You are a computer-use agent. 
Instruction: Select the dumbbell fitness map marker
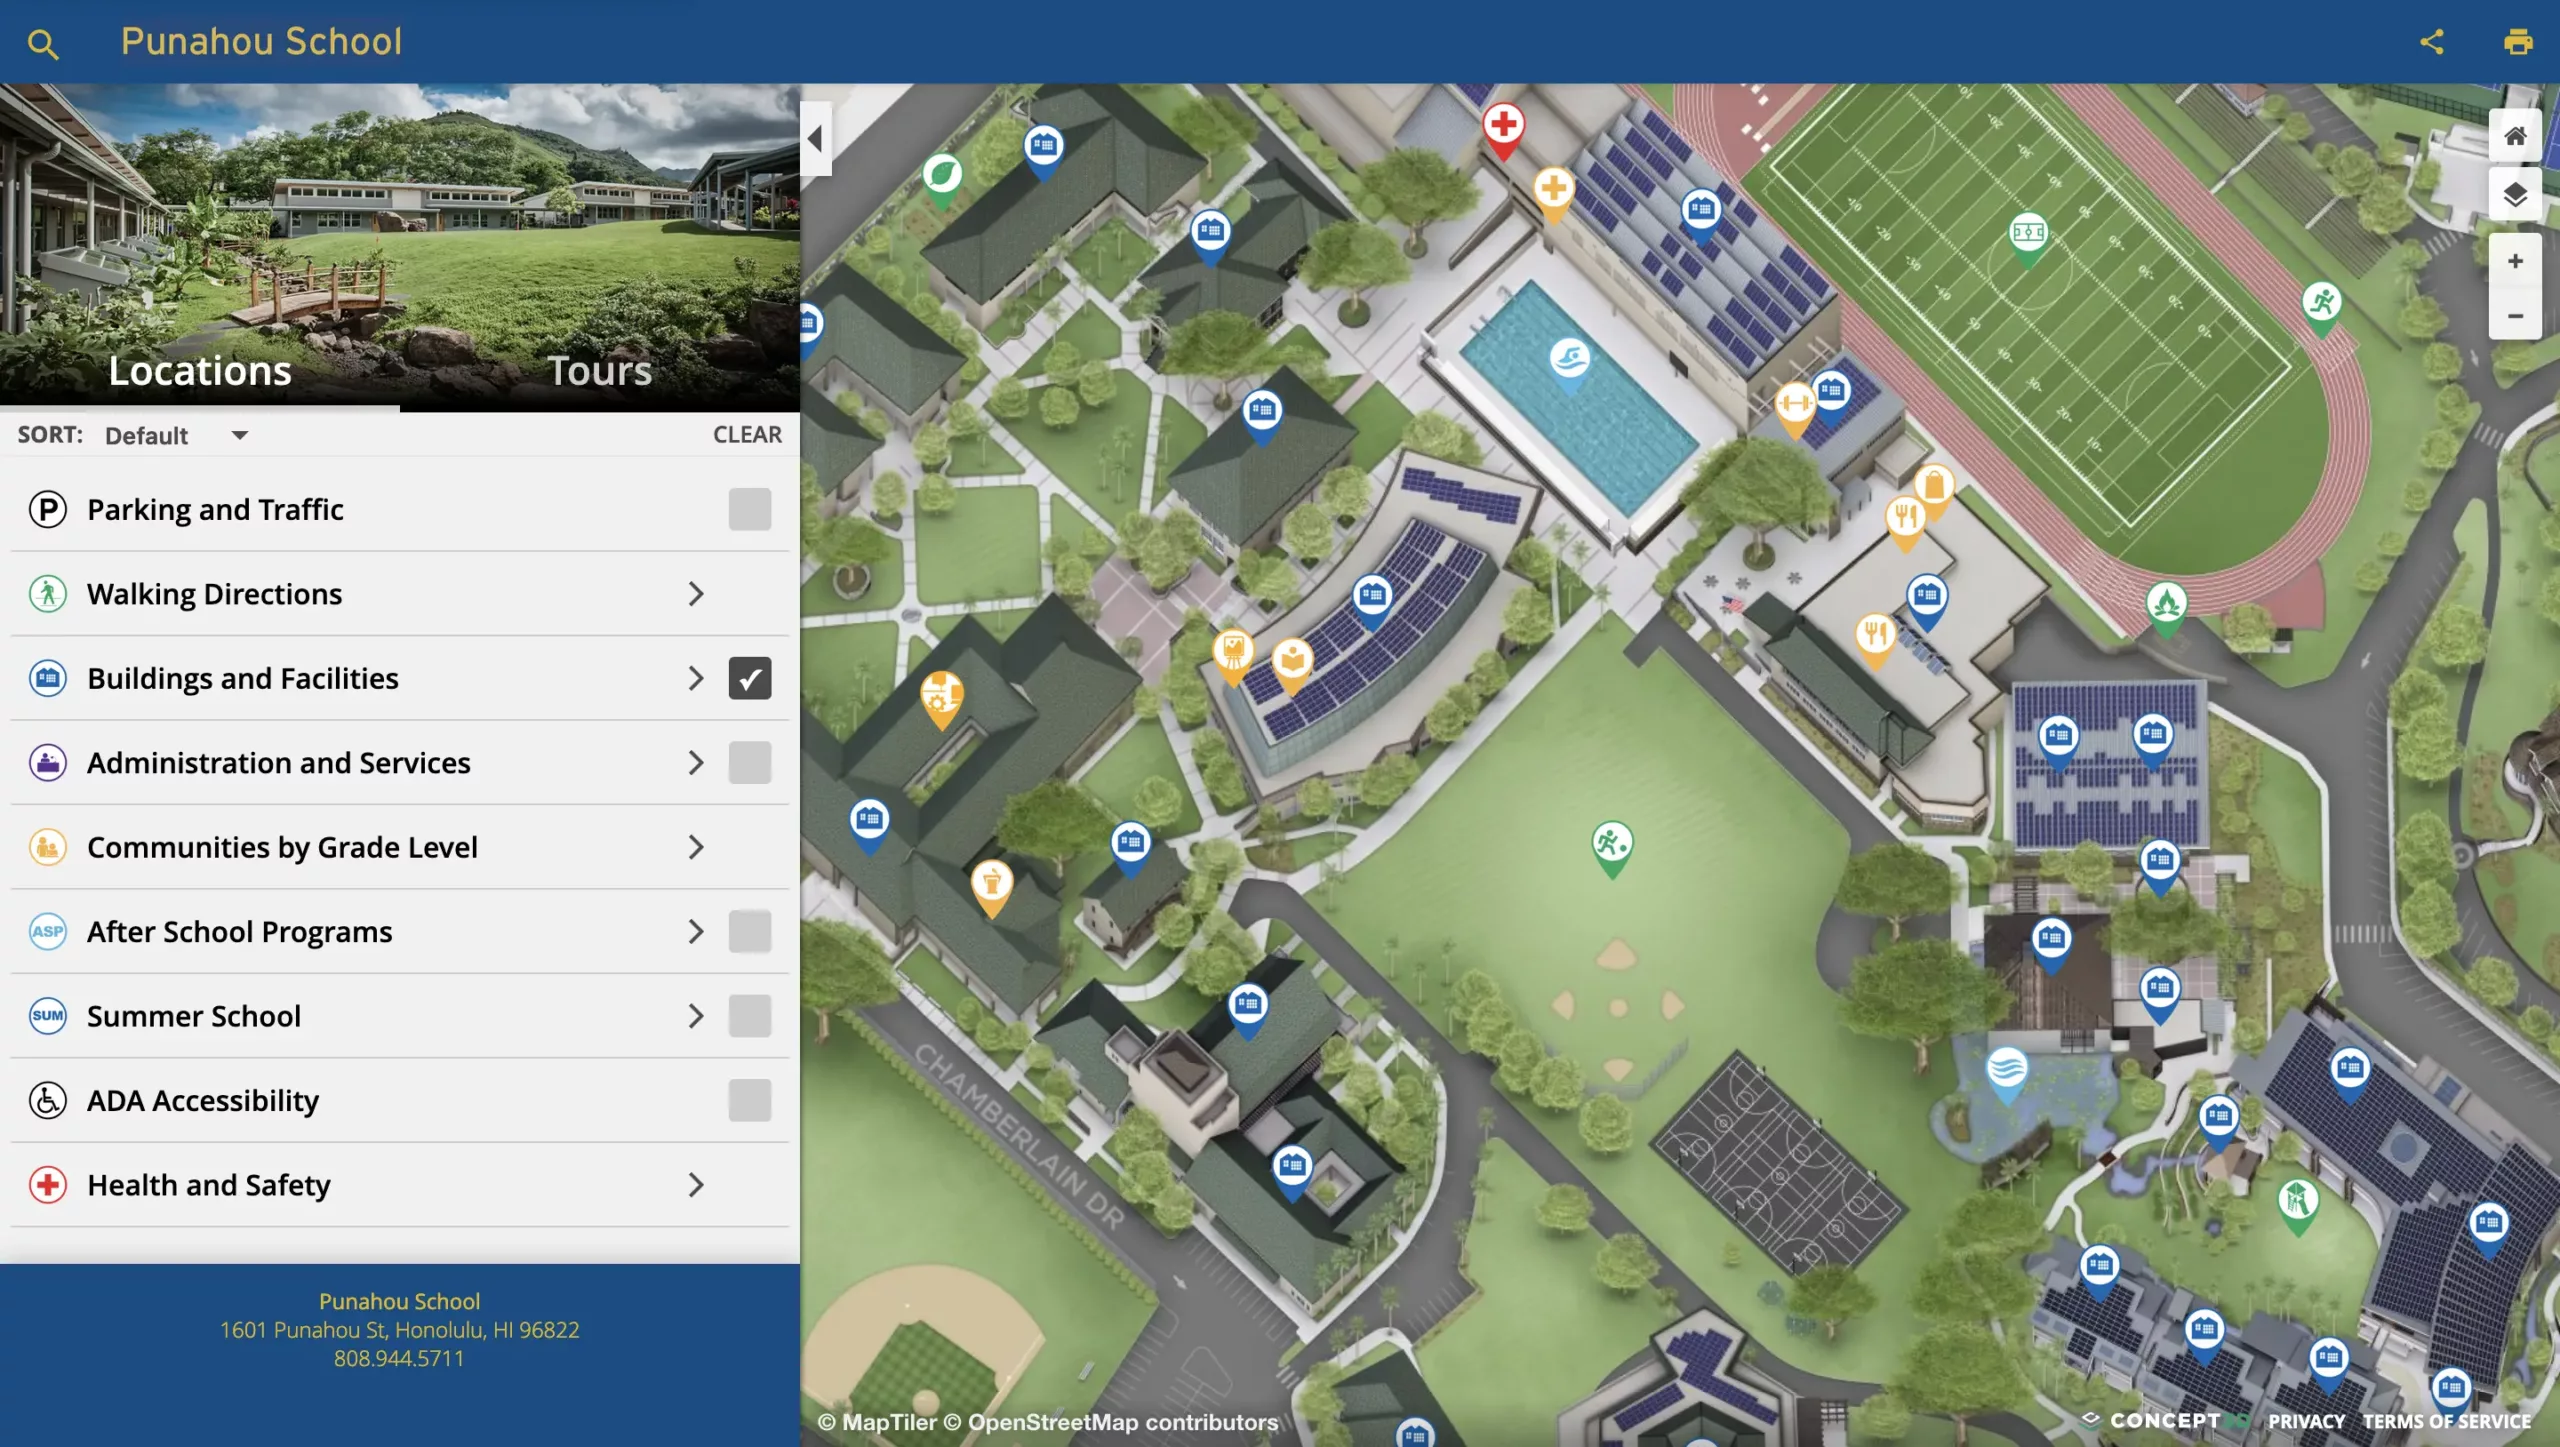[1795, 411]
